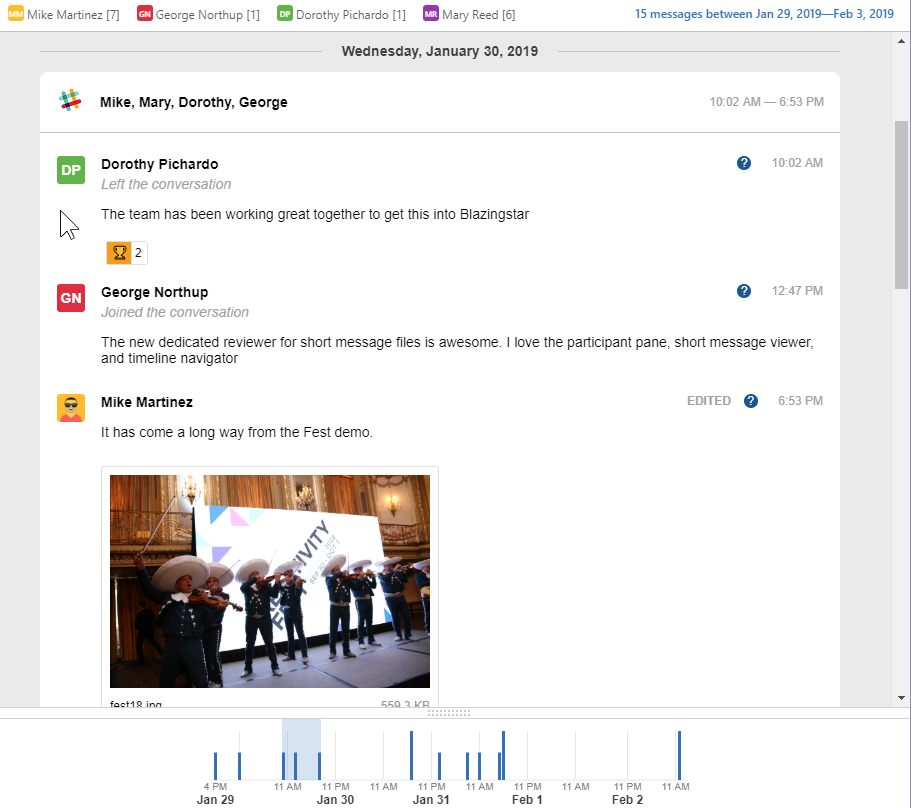Click Dorothy Pichardo's green DP avatar icon

tap(70, 170)
